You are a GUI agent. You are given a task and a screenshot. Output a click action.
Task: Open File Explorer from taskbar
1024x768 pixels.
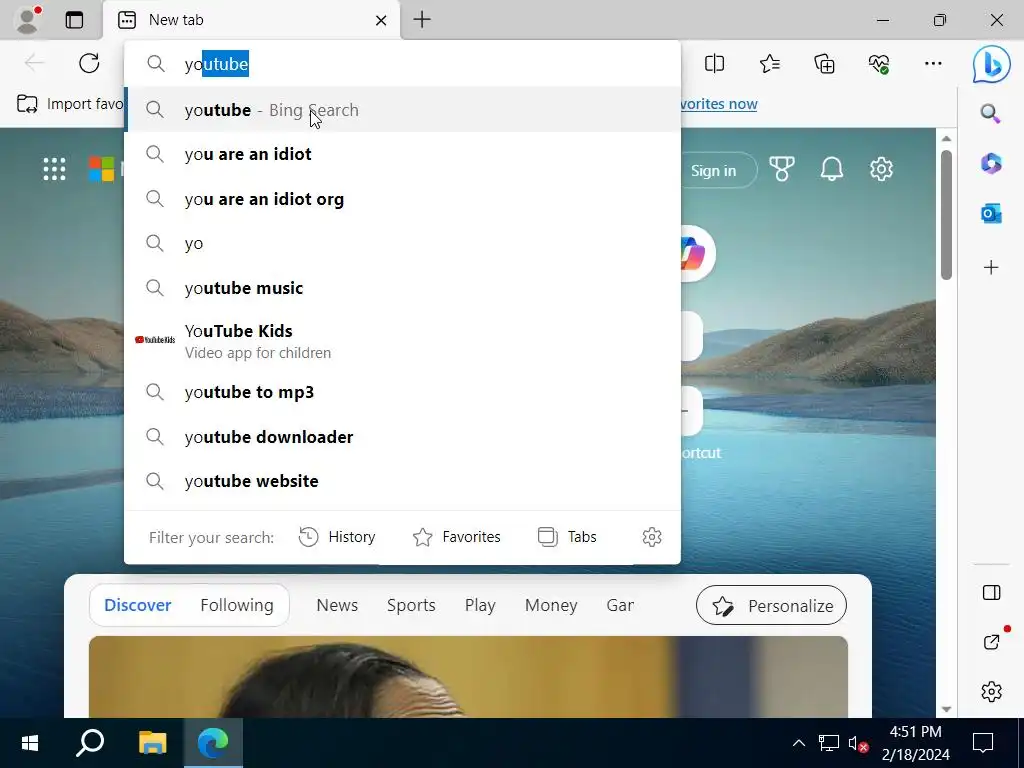(153, 743)
